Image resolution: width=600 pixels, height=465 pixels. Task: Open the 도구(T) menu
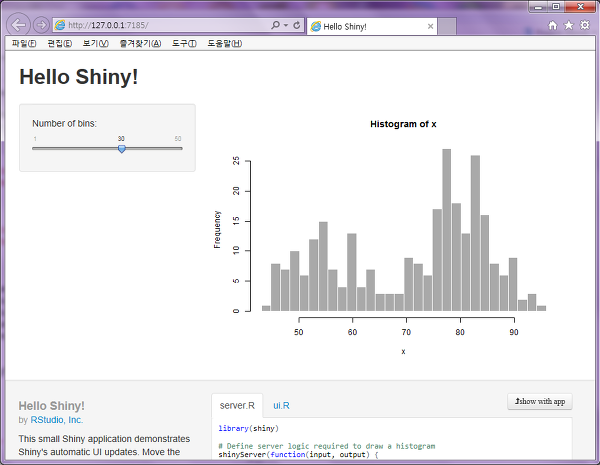[184, 43]
